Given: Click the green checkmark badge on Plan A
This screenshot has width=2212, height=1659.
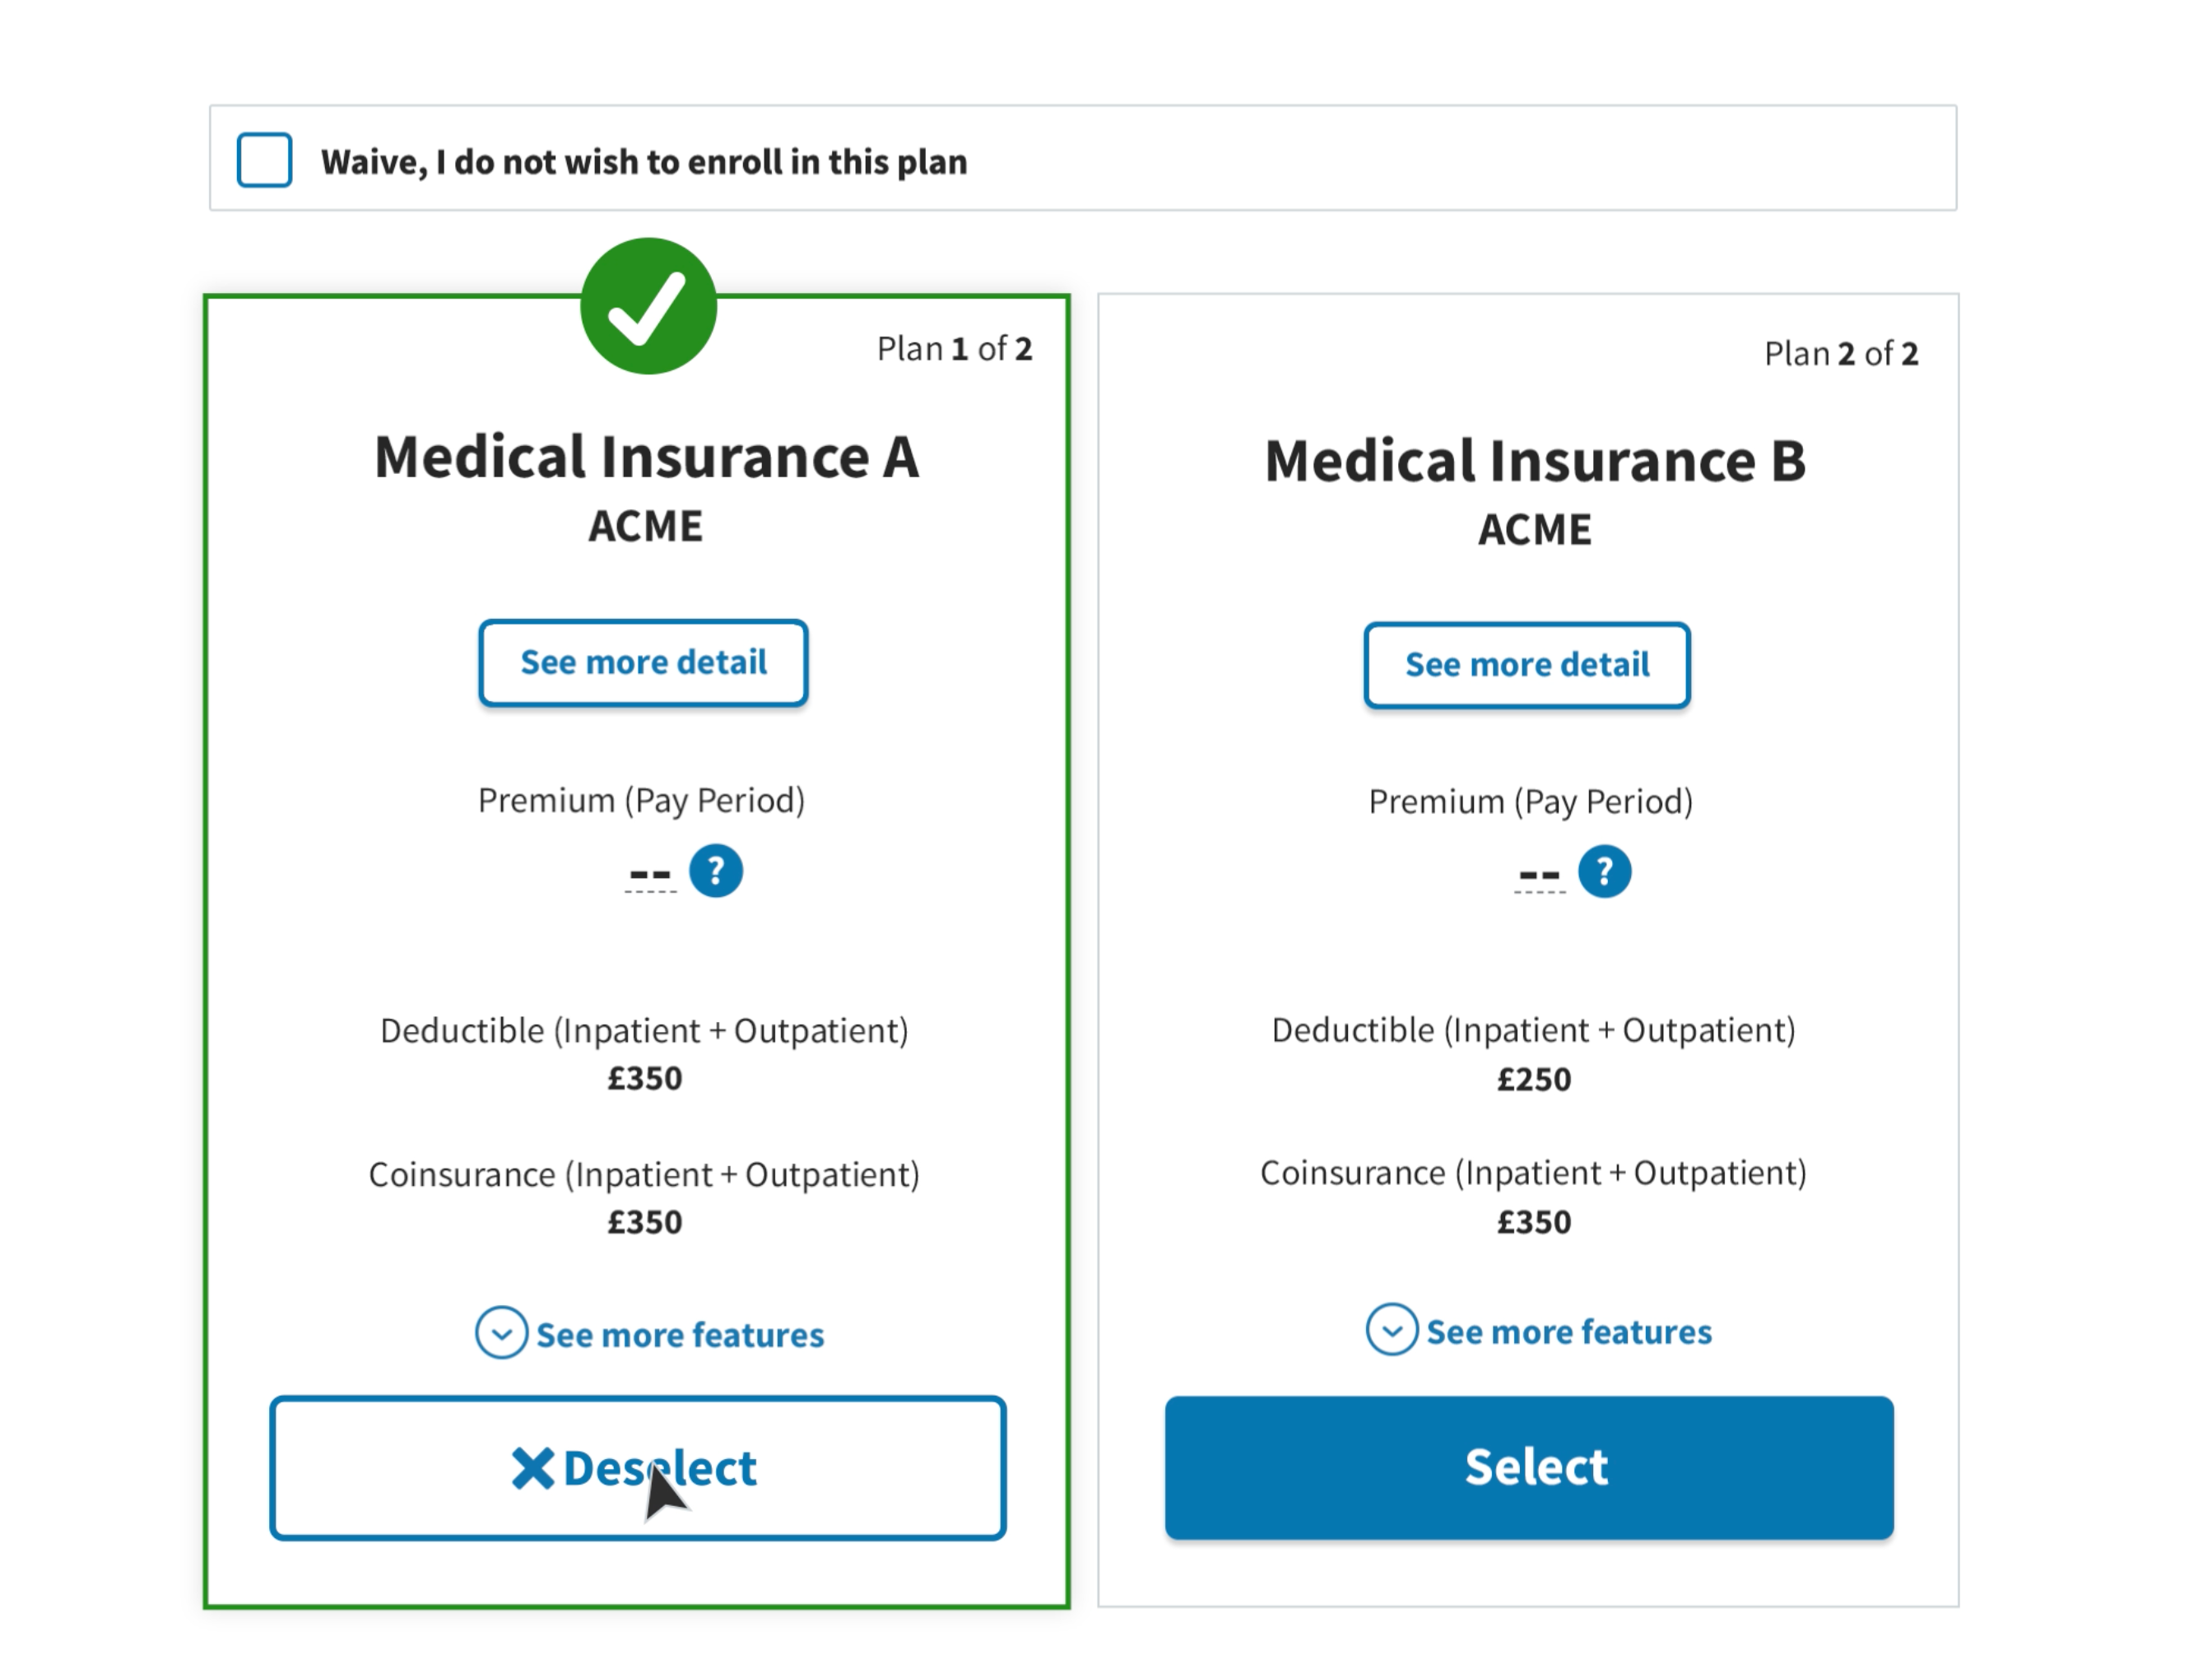Looking at the screenshot, I should (648, 306).
